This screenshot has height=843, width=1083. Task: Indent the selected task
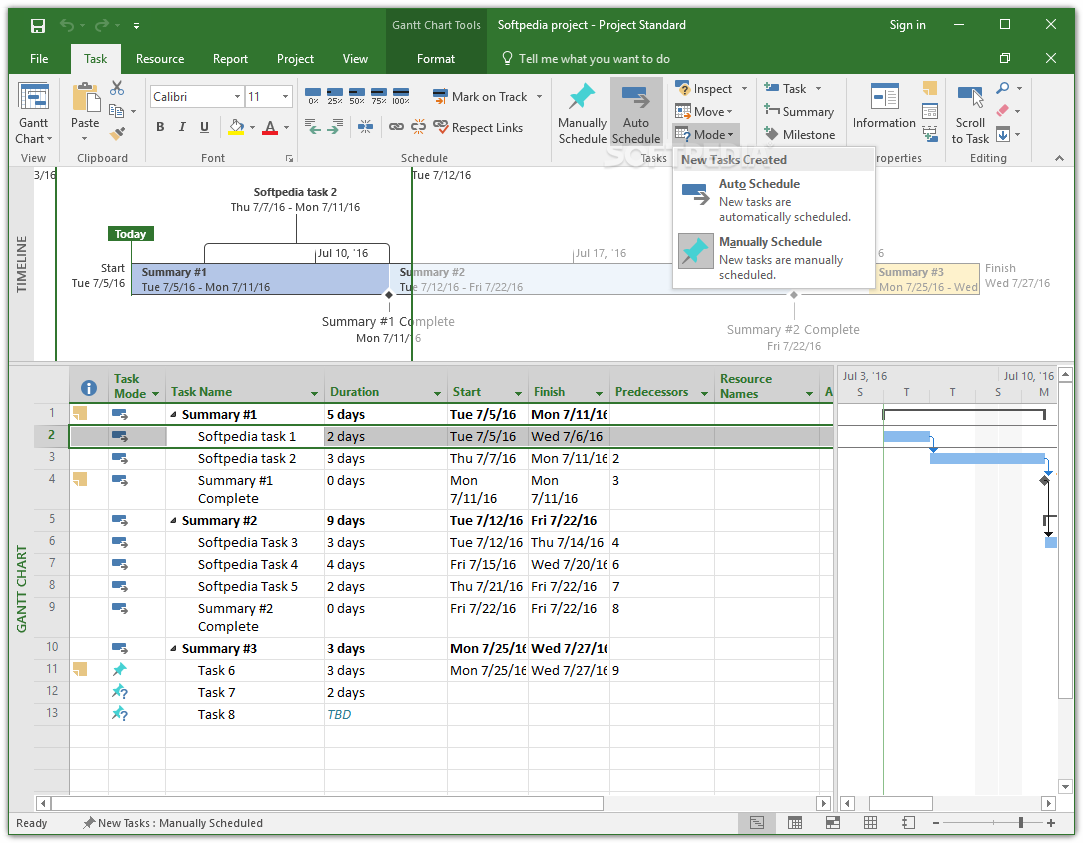pos(336,127)
